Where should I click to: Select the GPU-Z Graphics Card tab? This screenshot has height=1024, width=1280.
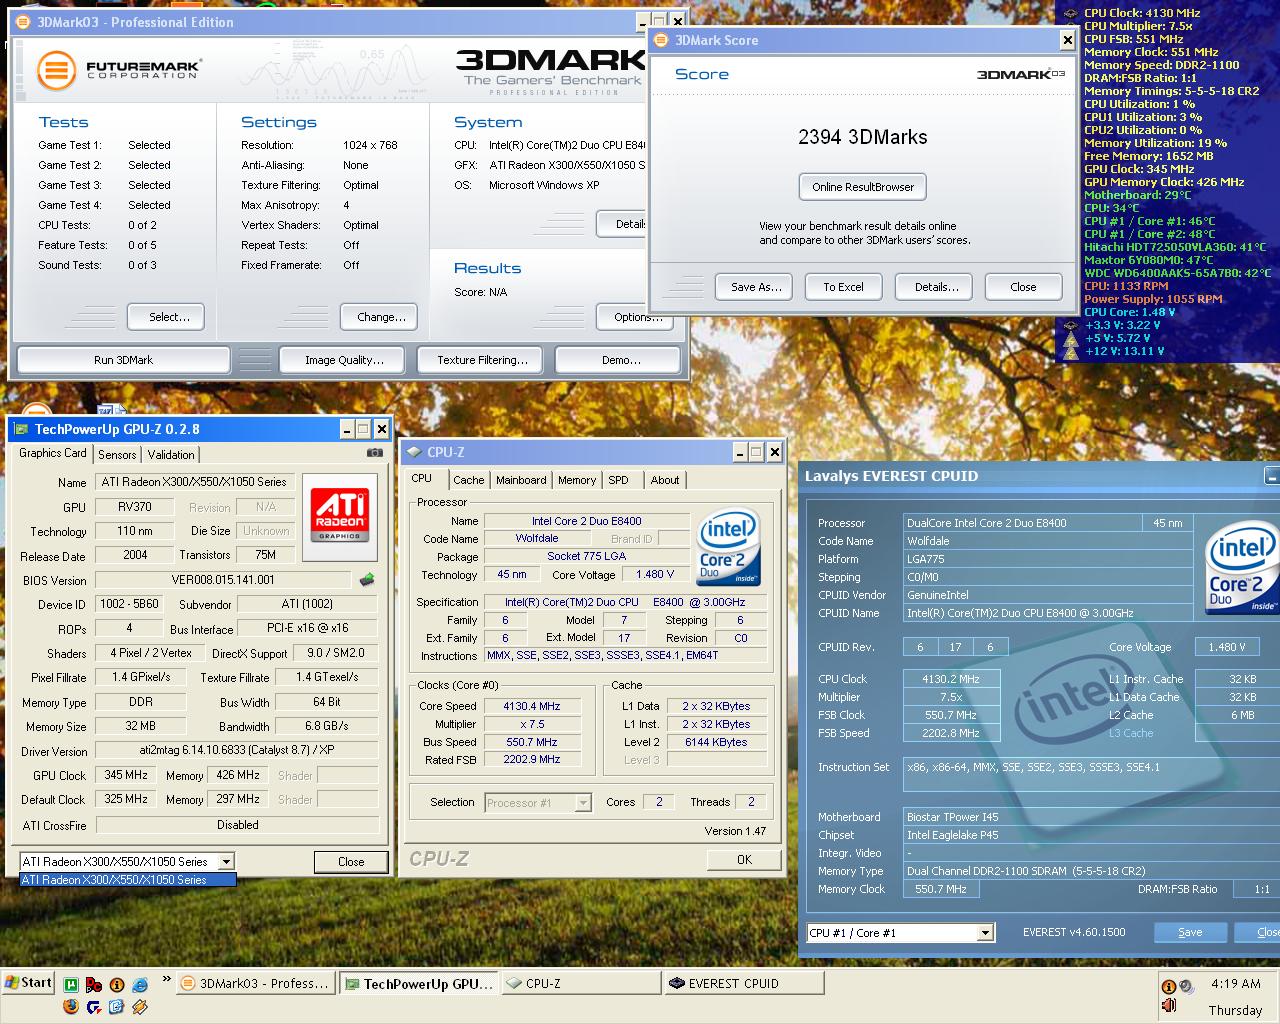(x=53, y=453)
